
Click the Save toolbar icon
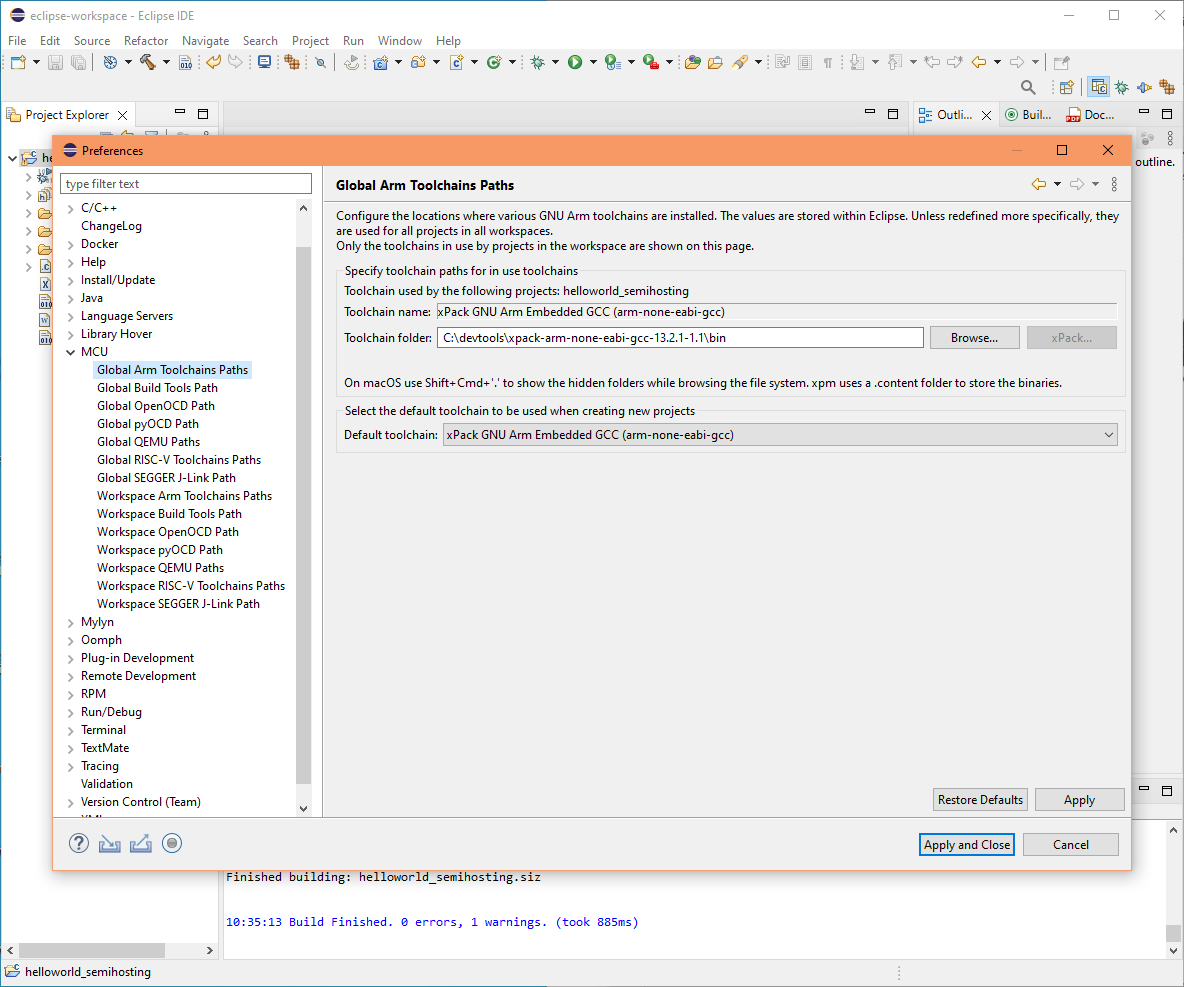54,61
